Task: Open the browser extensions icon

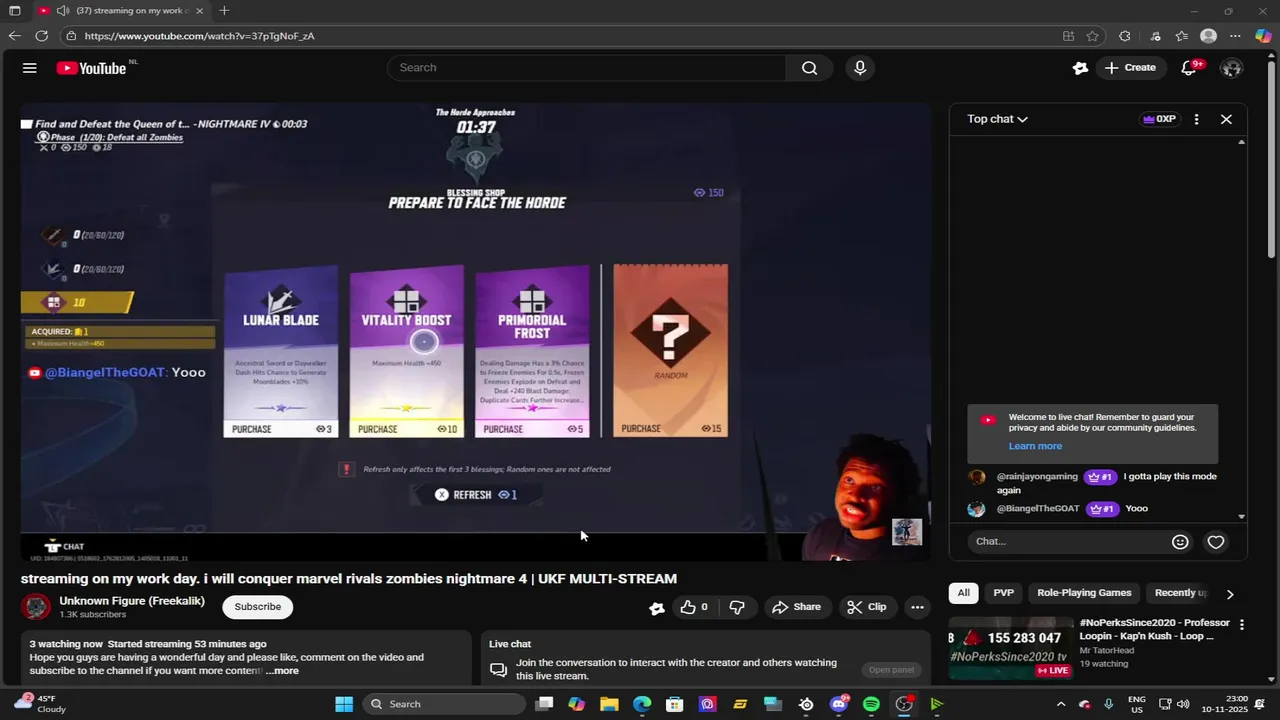Action: pyautogui.click(x=1125, y=36)
